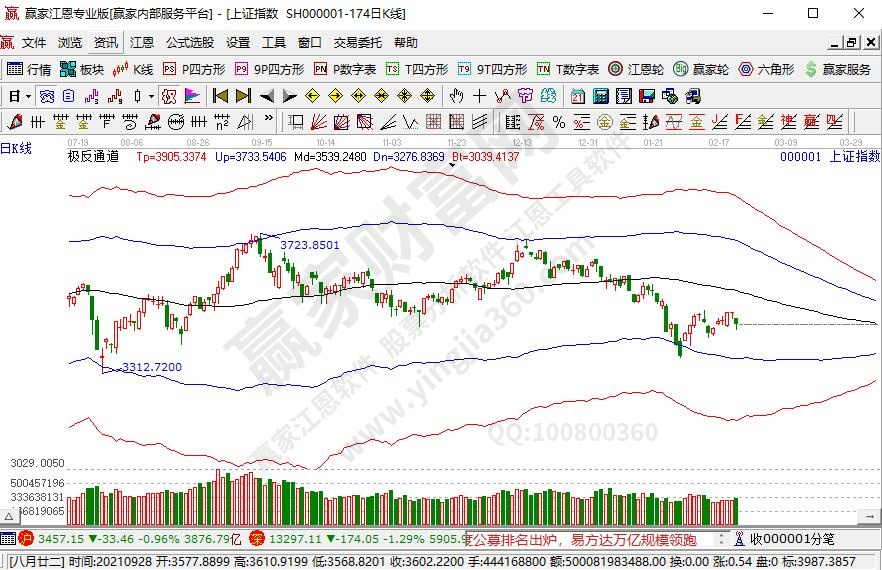
Task: Toggle the 极反通道 indicator button
Action: click(93, 156)
